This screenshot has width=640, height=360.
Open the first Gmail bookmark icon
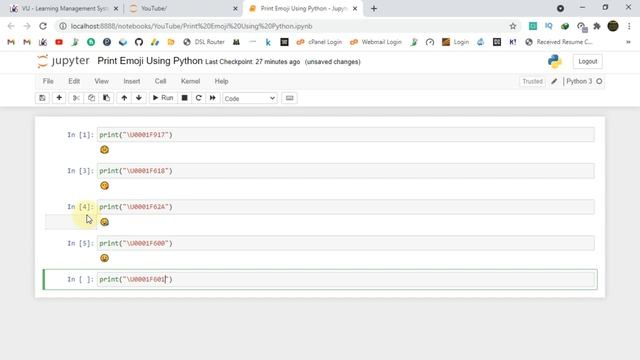click(x=11, y=42)
